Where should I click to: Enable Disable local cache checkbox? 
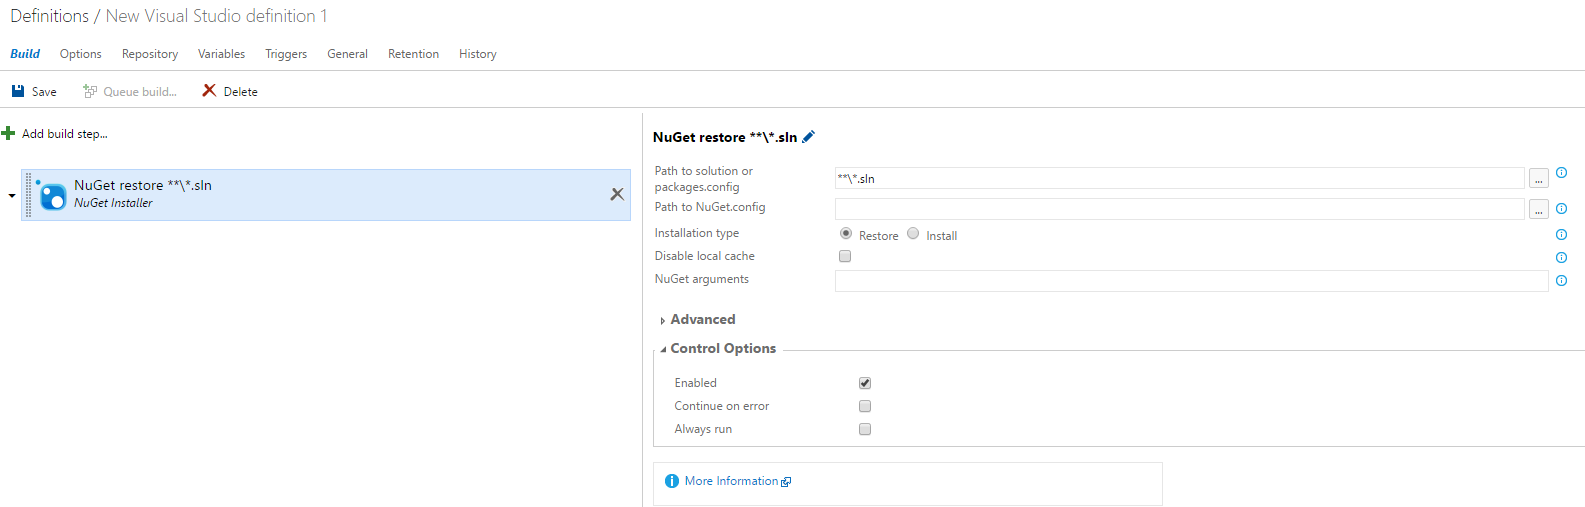coord(845,256)
